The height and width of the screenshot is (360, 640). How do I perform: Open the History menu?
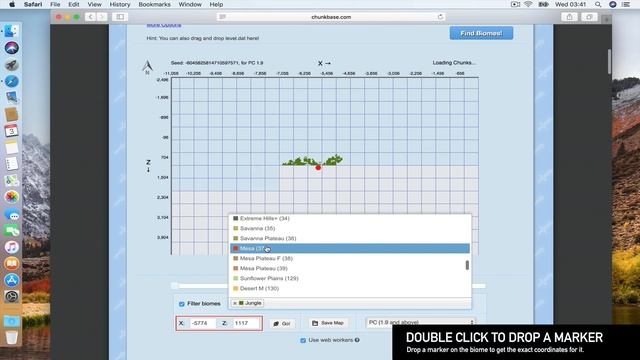pyautogui.click(x=120, y=4)
